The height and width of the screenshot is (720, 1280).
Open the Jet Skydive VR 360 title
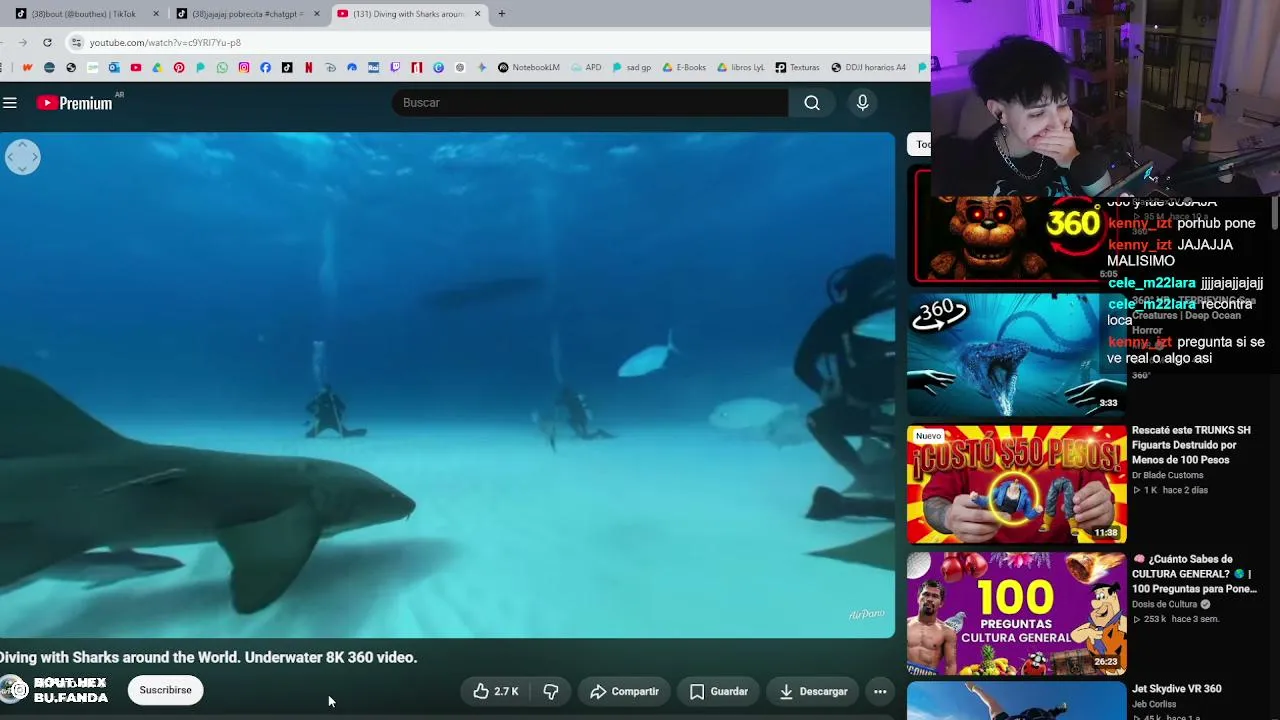(1177, 689)
